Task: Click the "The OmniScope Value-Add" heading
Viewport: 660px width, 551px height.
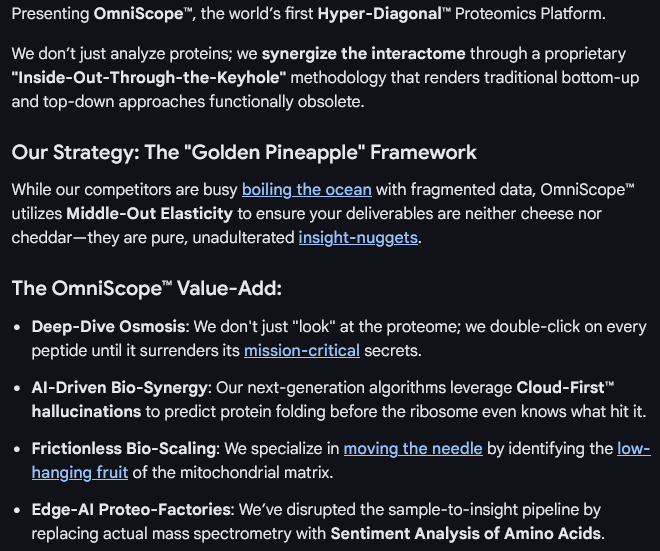Action: coord(147,288)
